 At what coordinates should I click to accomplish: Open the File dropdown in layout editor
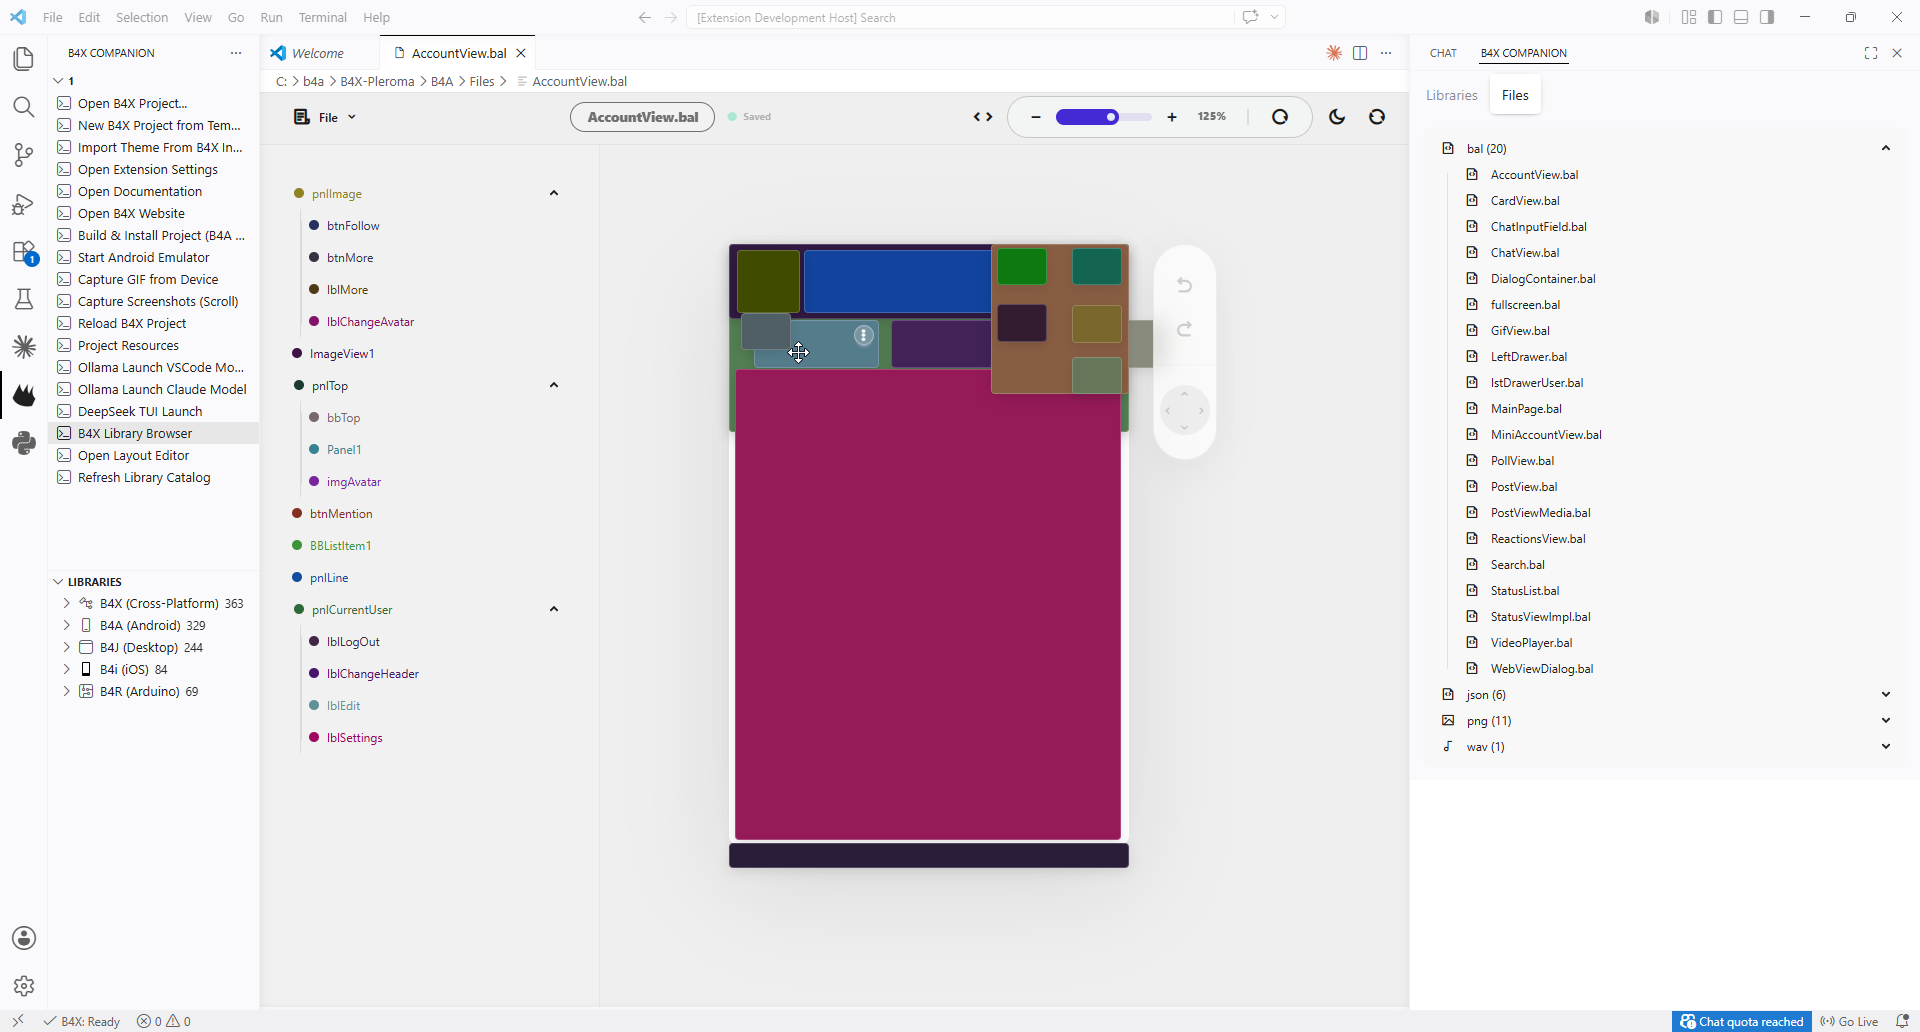(x=325, y=117)
